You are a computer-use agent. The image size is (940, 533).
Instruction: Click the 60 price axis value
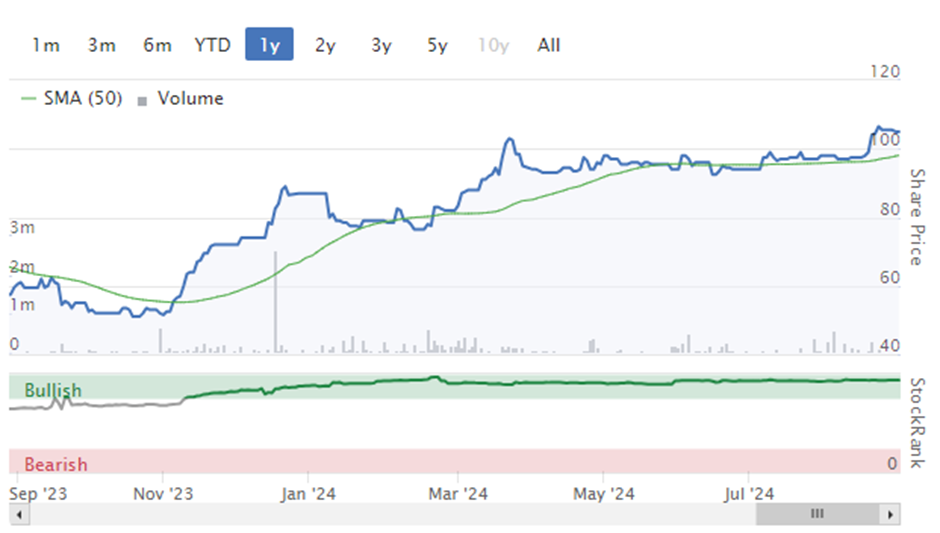tap(890, 278)
